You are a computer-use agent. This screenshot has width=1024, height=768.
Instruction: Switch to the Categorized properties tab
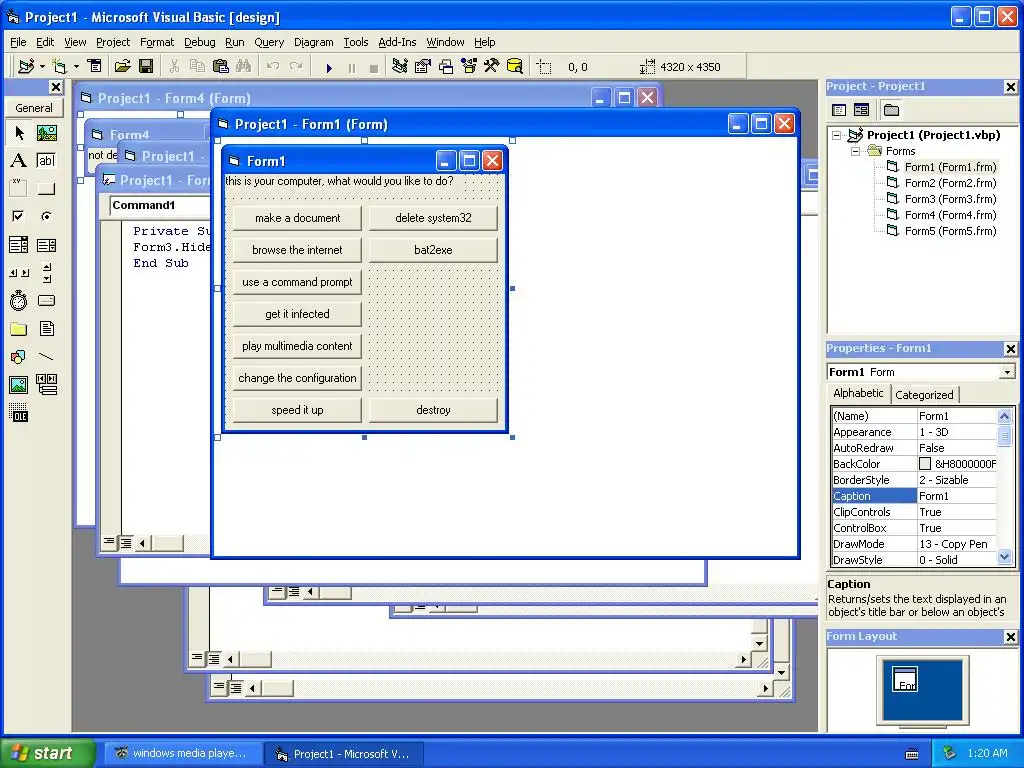click(x=924, y=394)
